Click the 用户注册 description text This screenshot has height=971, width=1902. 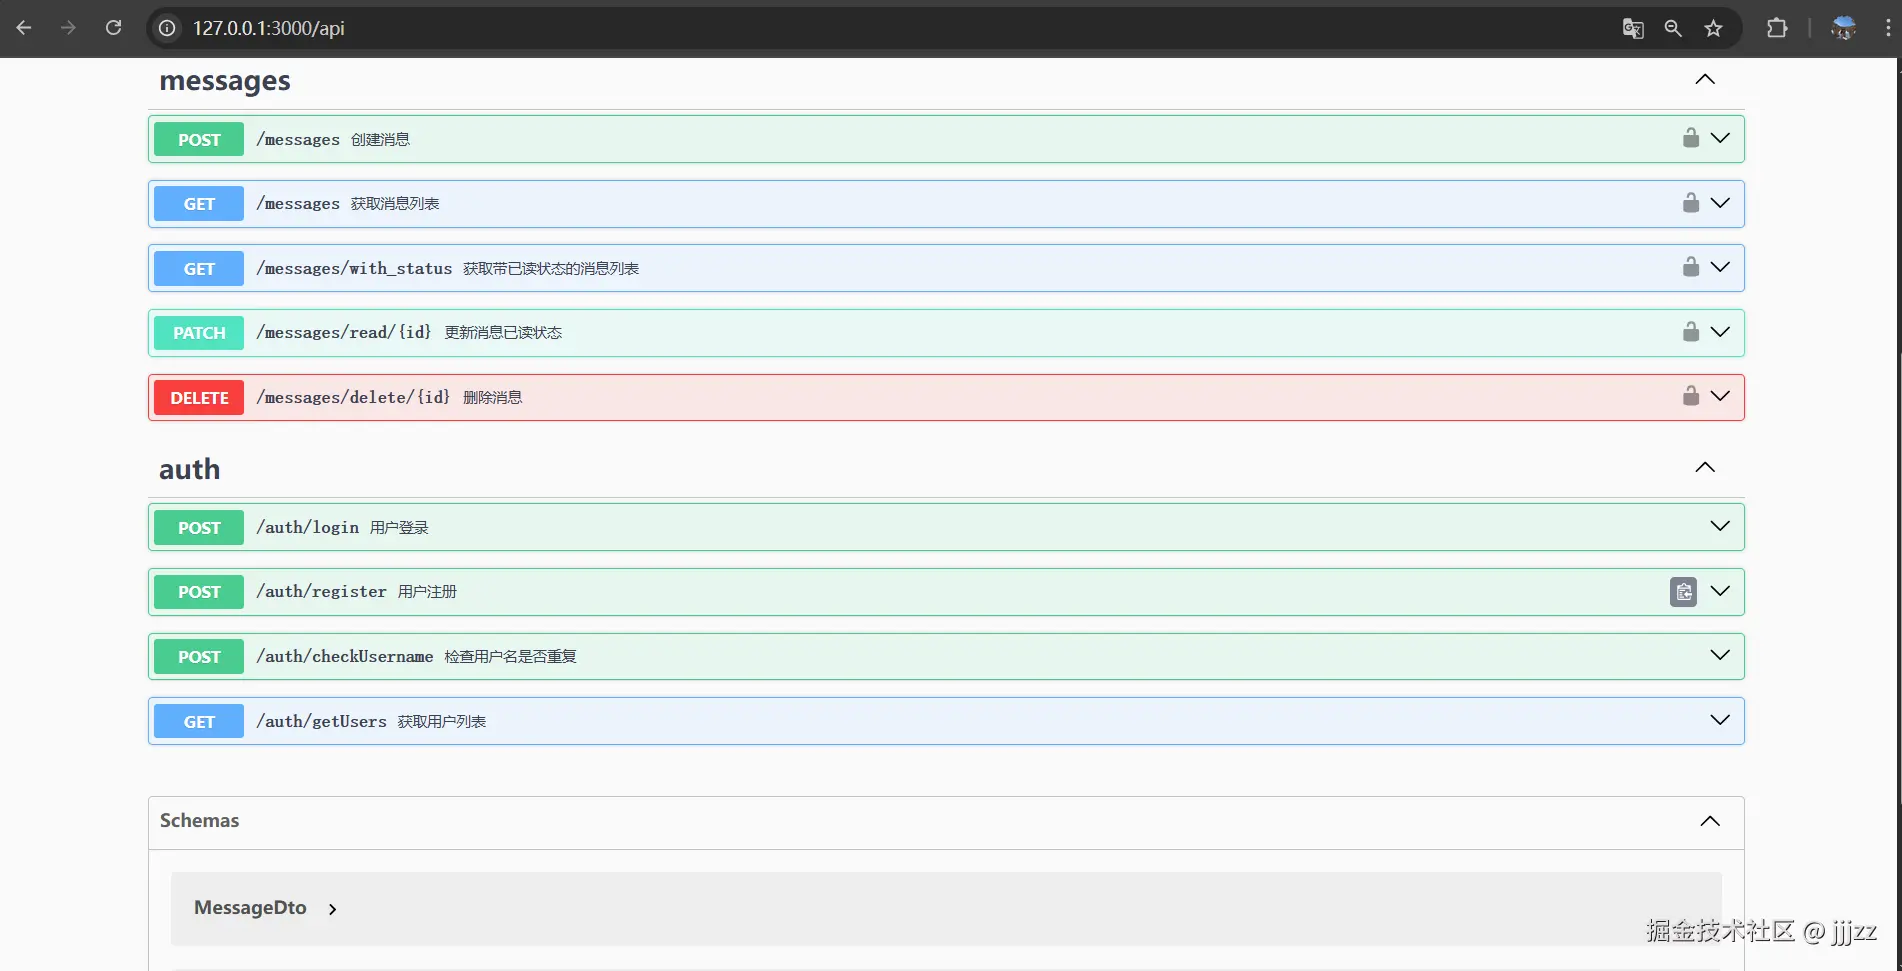point(427,592)
